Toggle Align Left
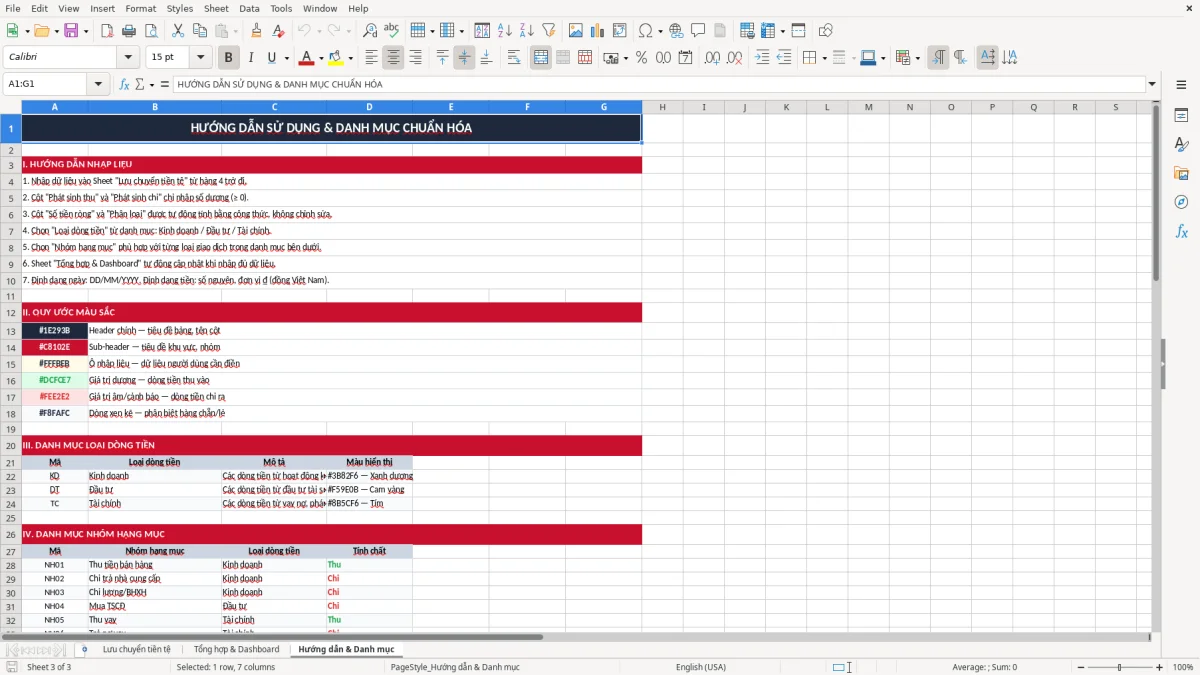 (372, 58)
